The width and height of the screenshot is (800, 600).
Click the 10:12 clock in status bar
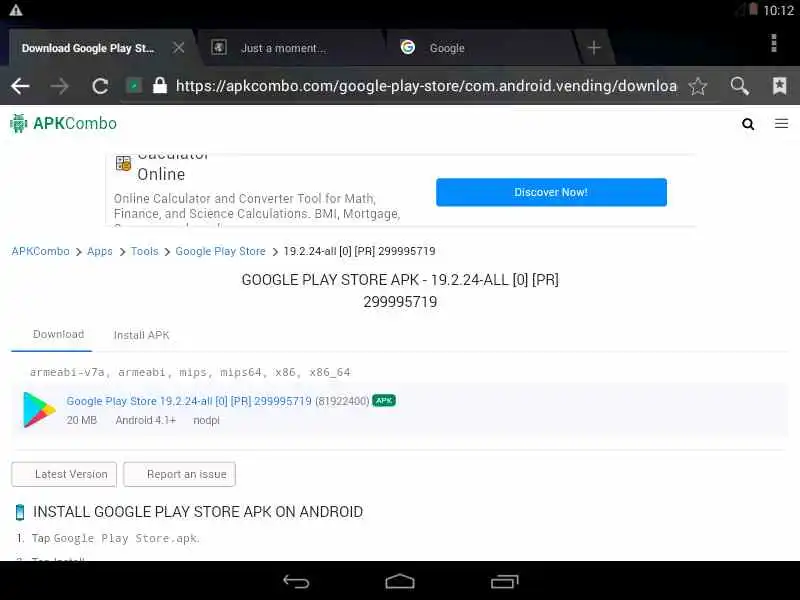click(779, 10)
